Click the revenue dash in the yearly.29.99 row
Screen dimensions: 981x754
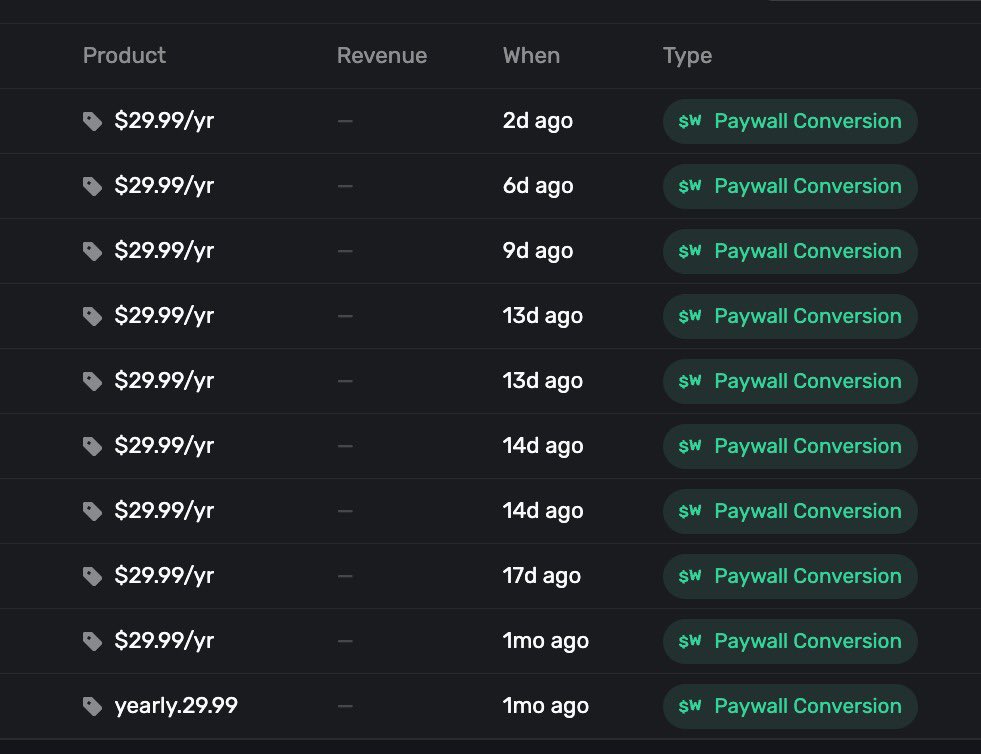pos(345,706)
